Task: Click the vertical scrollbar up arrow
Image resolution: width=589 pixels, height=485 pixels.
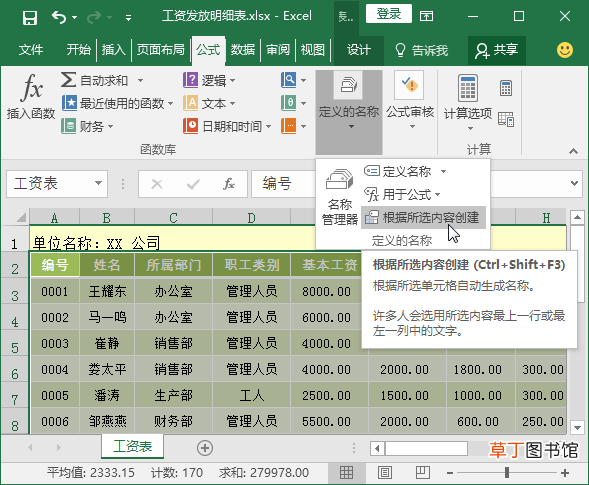Action: coord(577,217)
